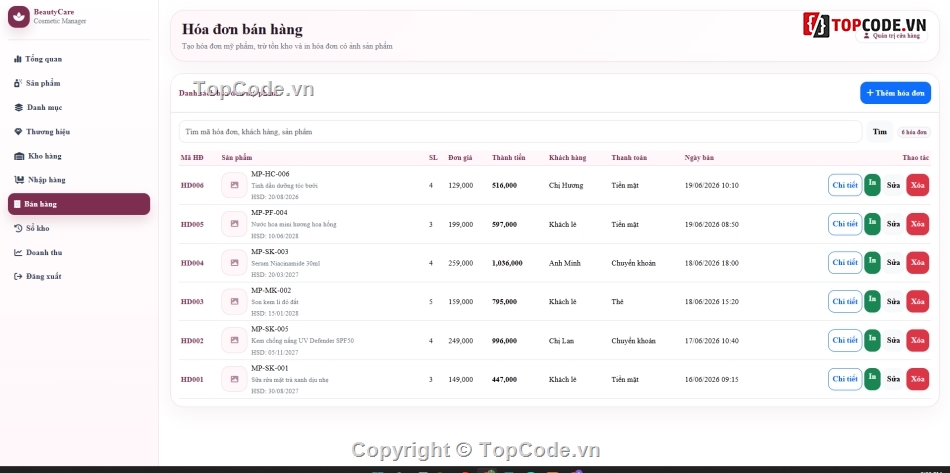Print invoice HD003 with In button
950x473 pixels.
click(x=872, y=302)
